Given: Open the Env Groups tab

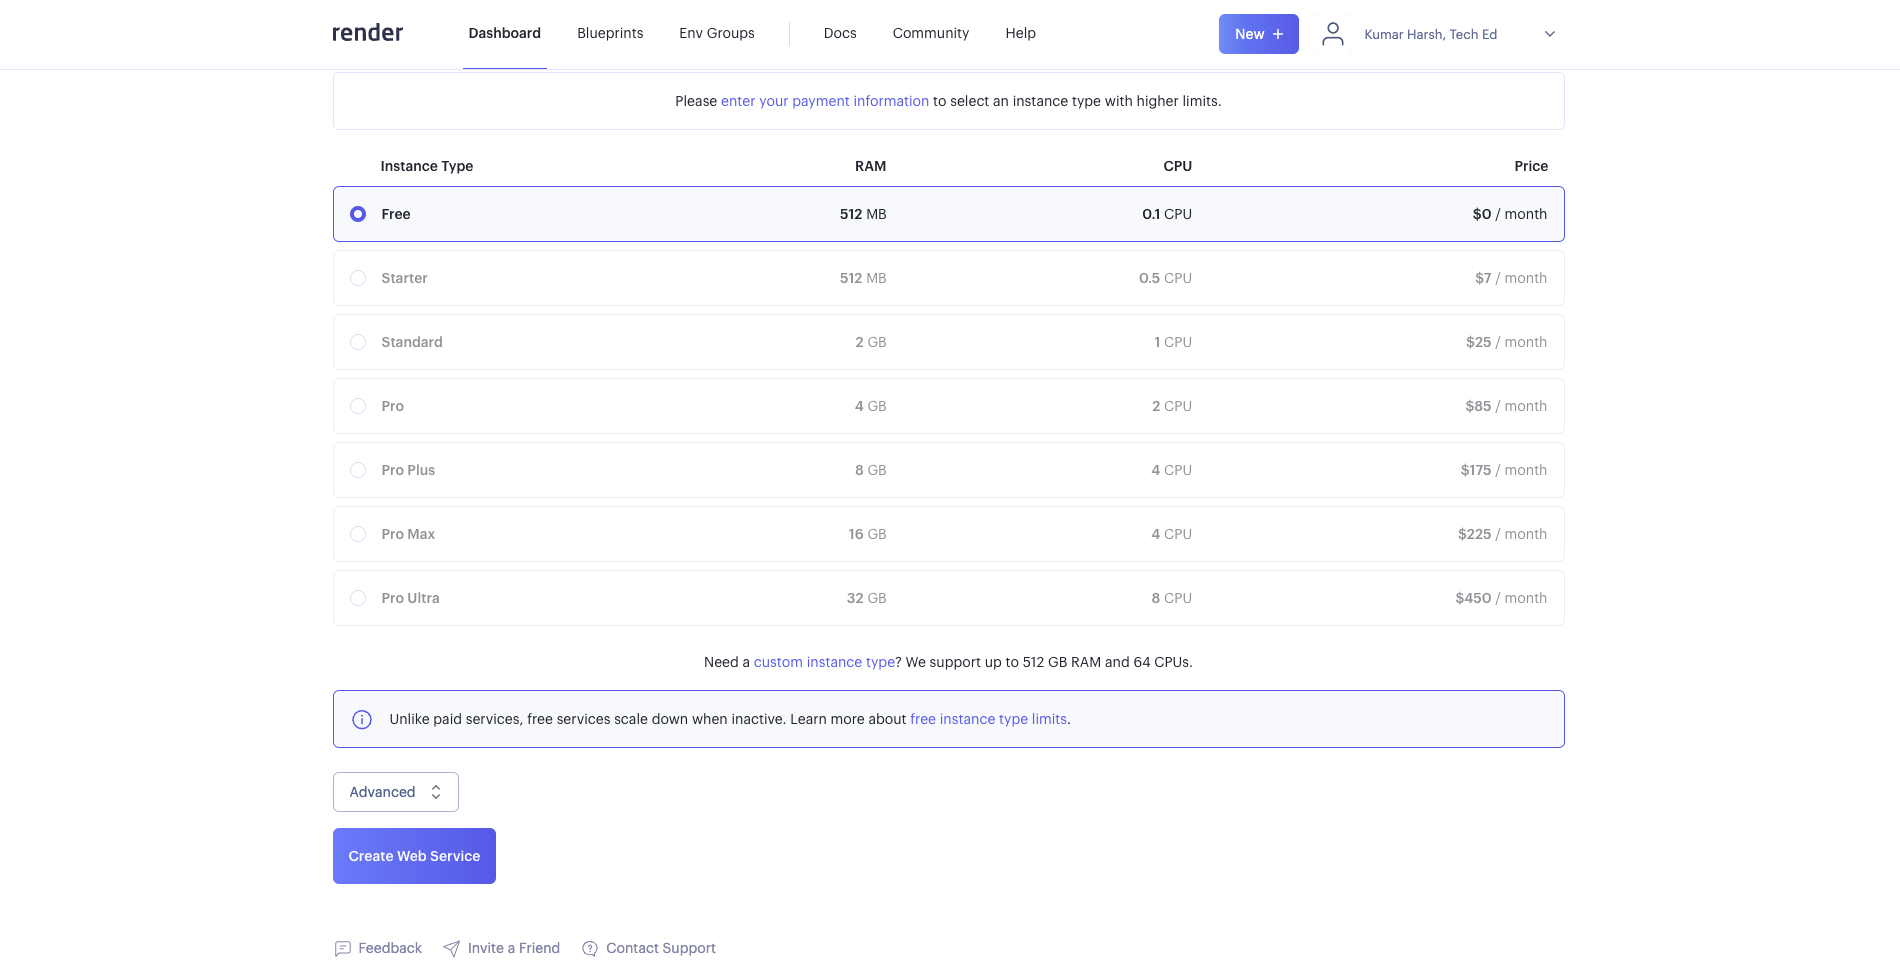Looking at the screenshot, I should (716, 33).
